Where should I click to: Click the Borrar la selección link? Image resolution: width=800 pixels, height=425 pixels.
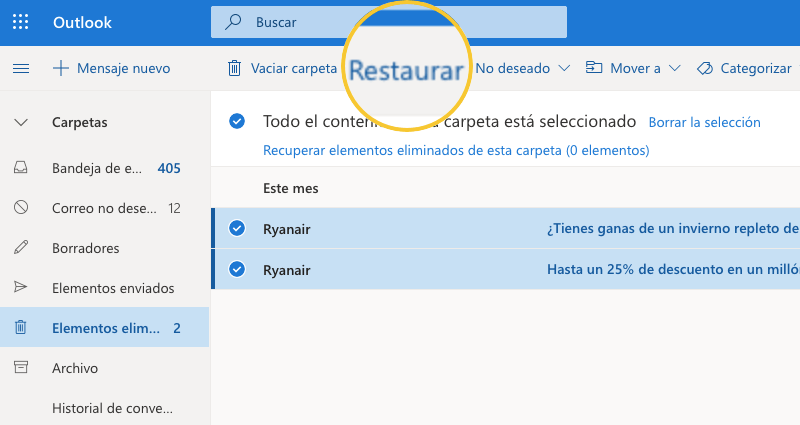coord(704,122)
